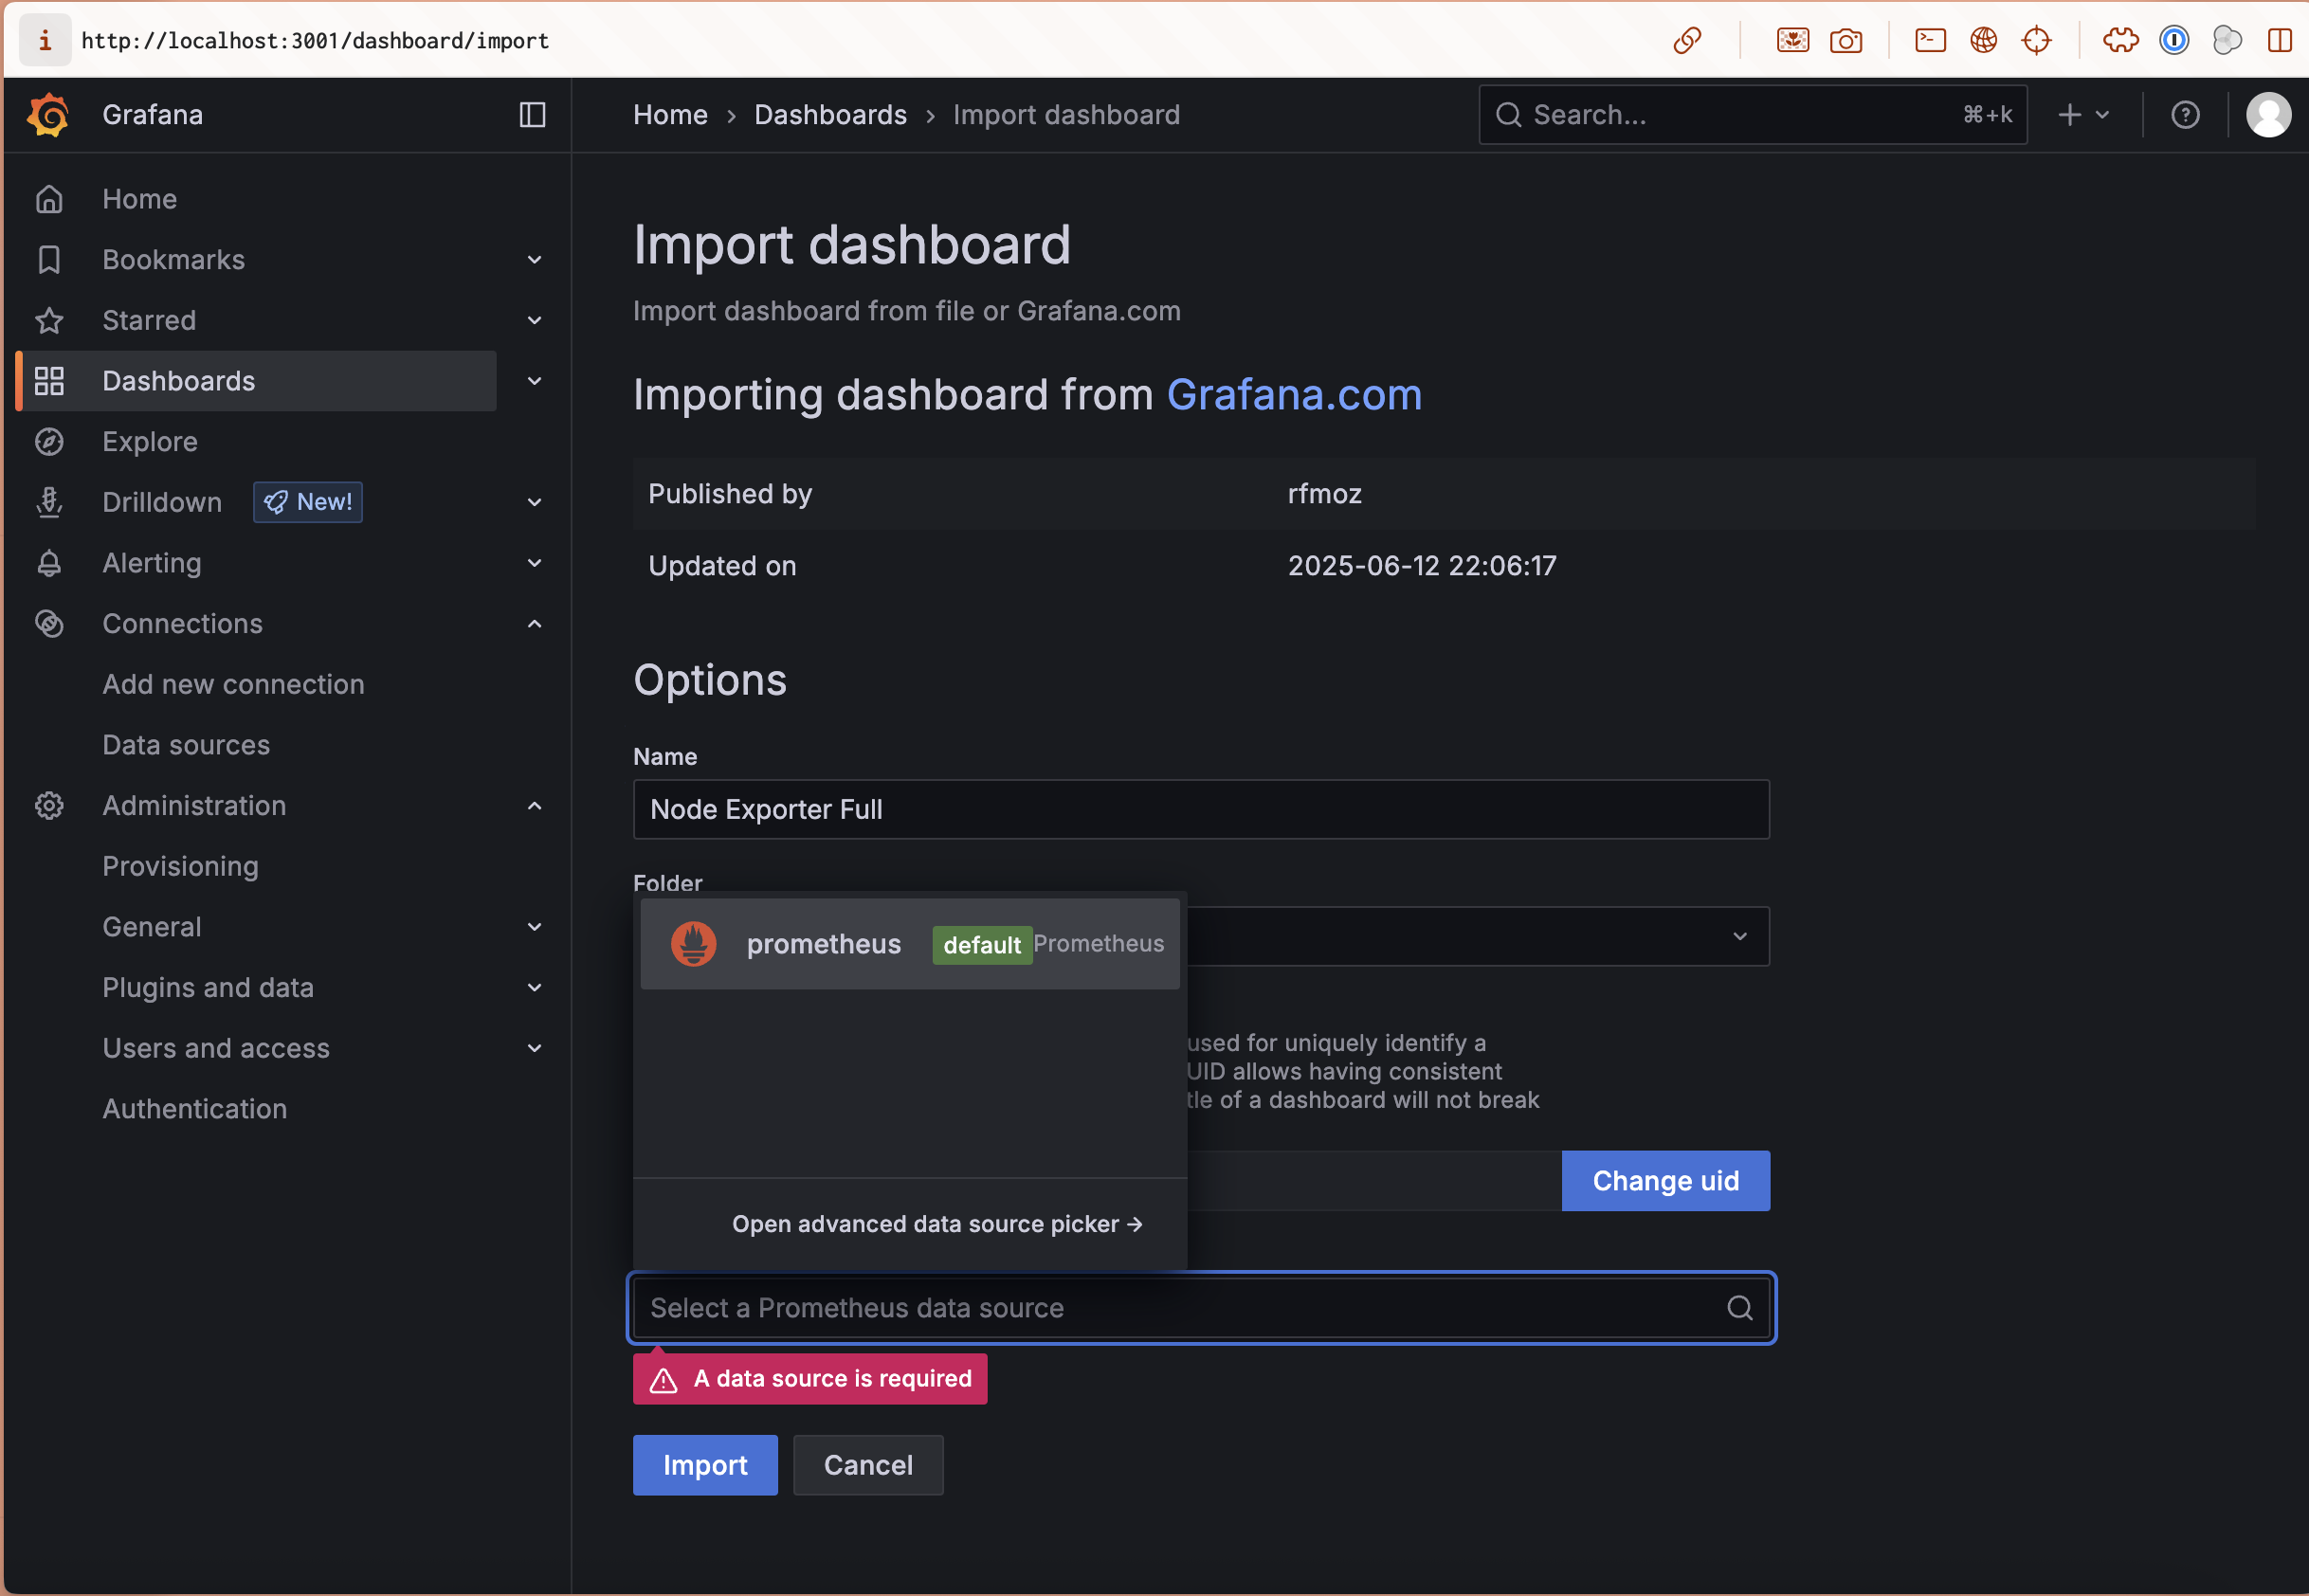Image resolution: width=2309 pixels, height=1596 pixels.
Task: Click the Explore compass icon
Action: [x=49, y=442]
